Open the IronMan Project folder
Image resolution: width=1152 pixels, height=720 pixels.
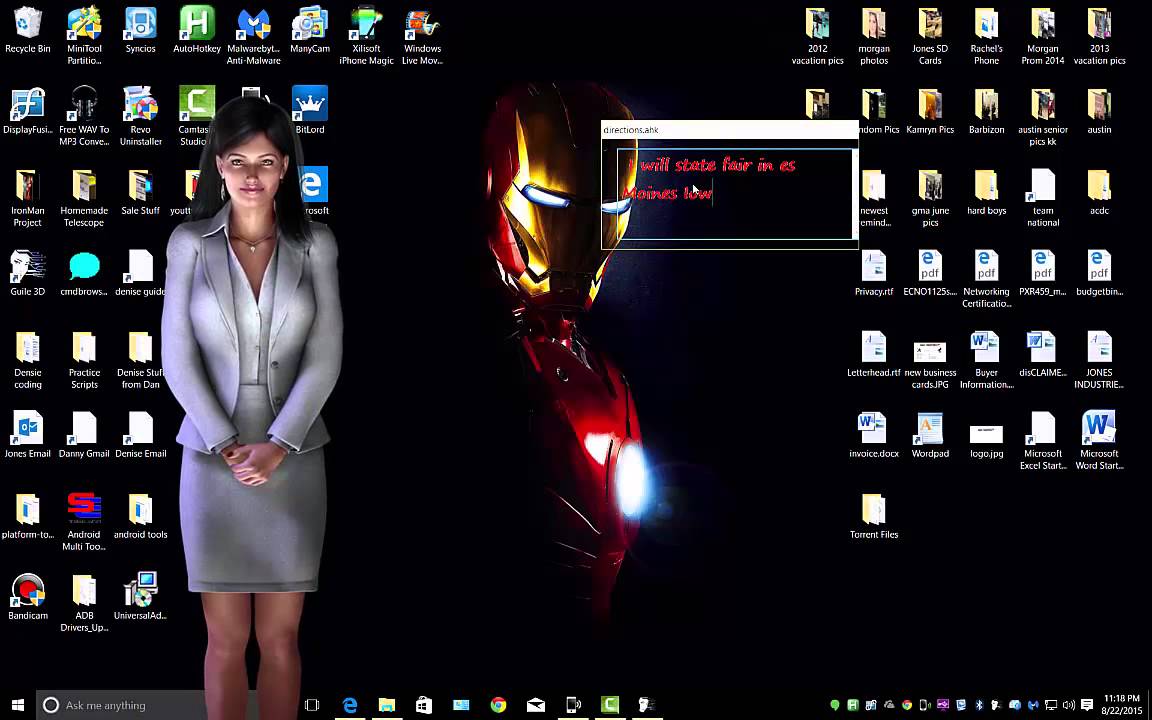tap(28, 198)
